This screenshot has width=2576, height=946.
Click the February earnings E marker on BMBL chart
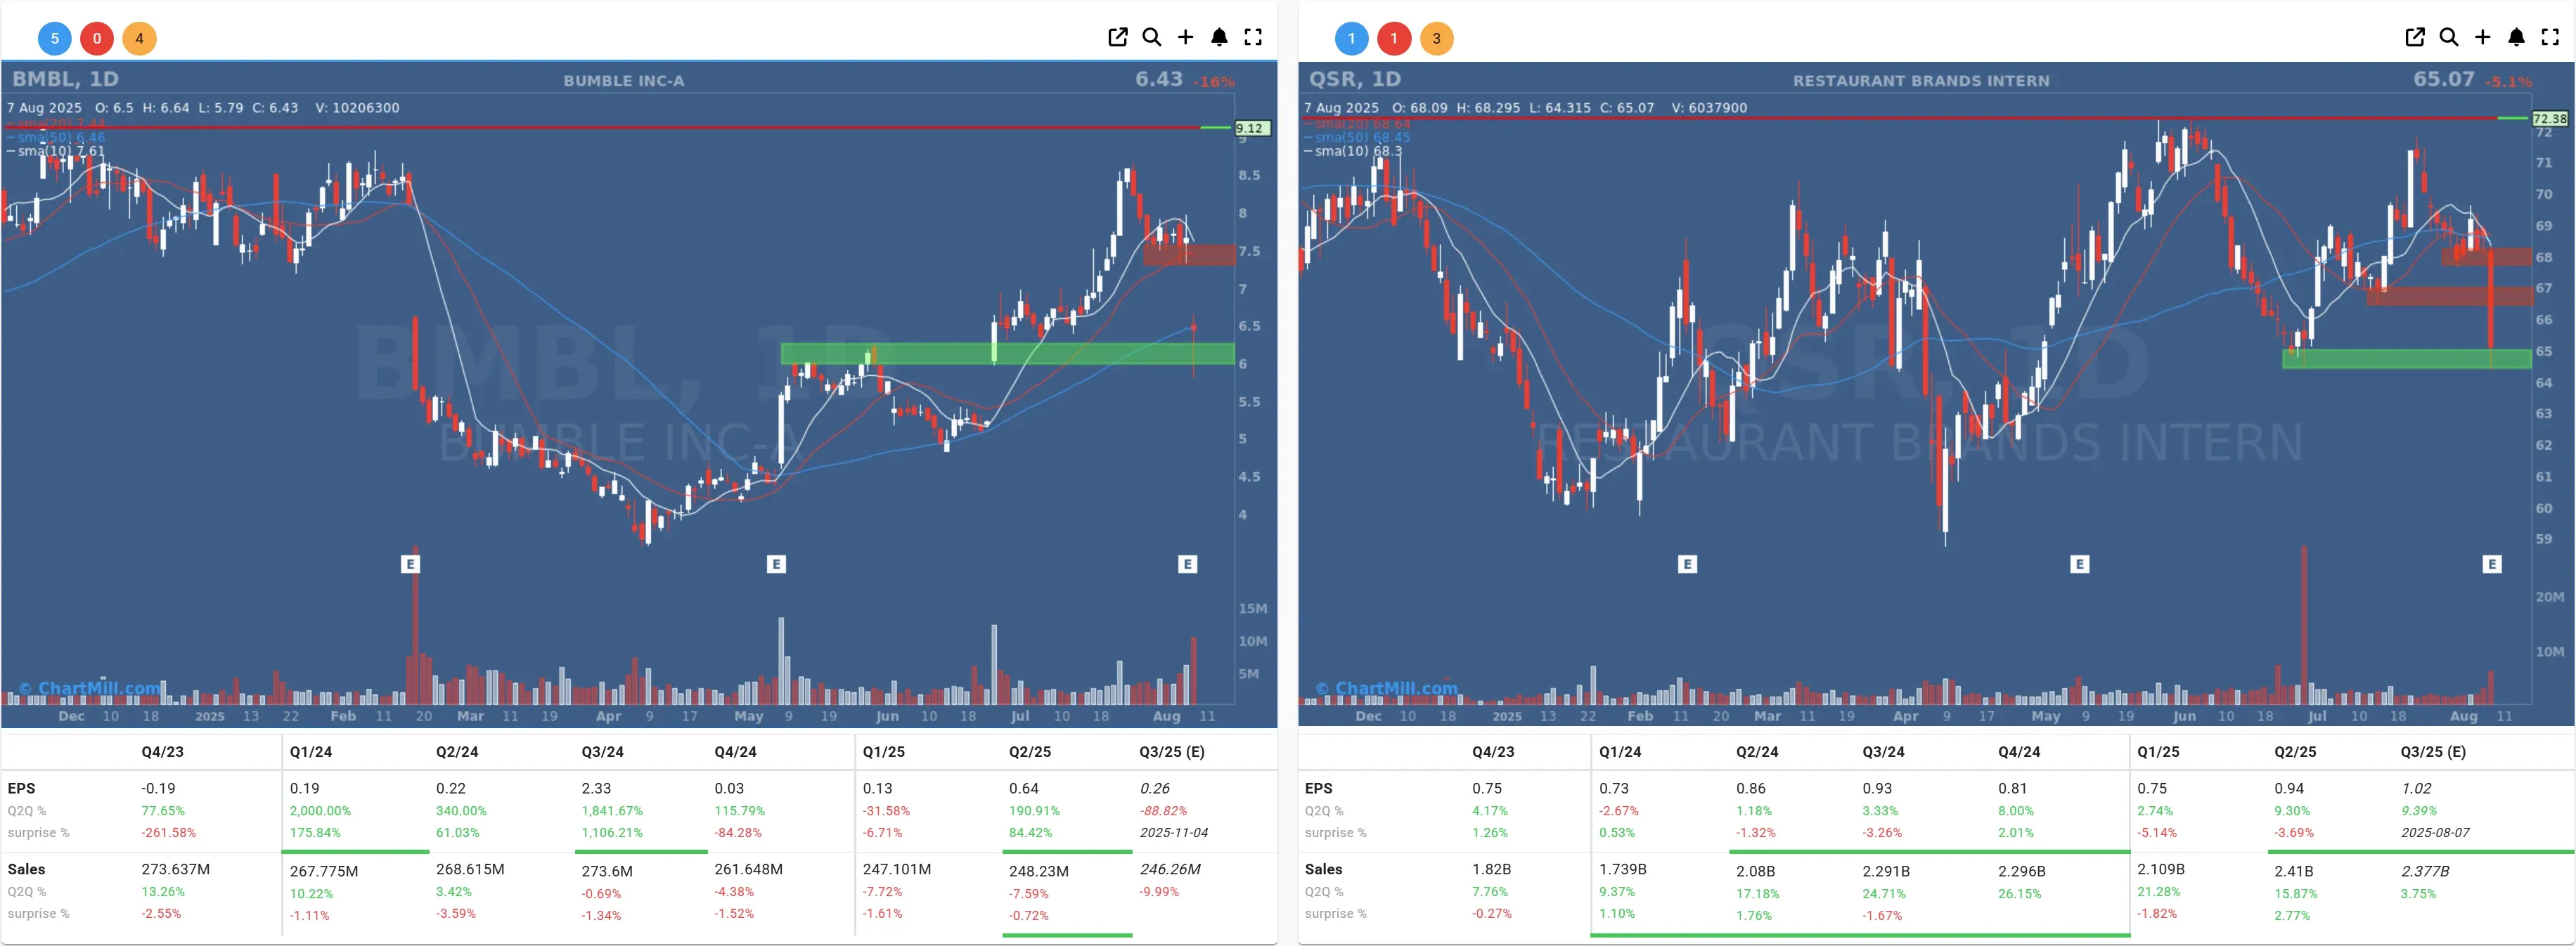coord(410,564)
